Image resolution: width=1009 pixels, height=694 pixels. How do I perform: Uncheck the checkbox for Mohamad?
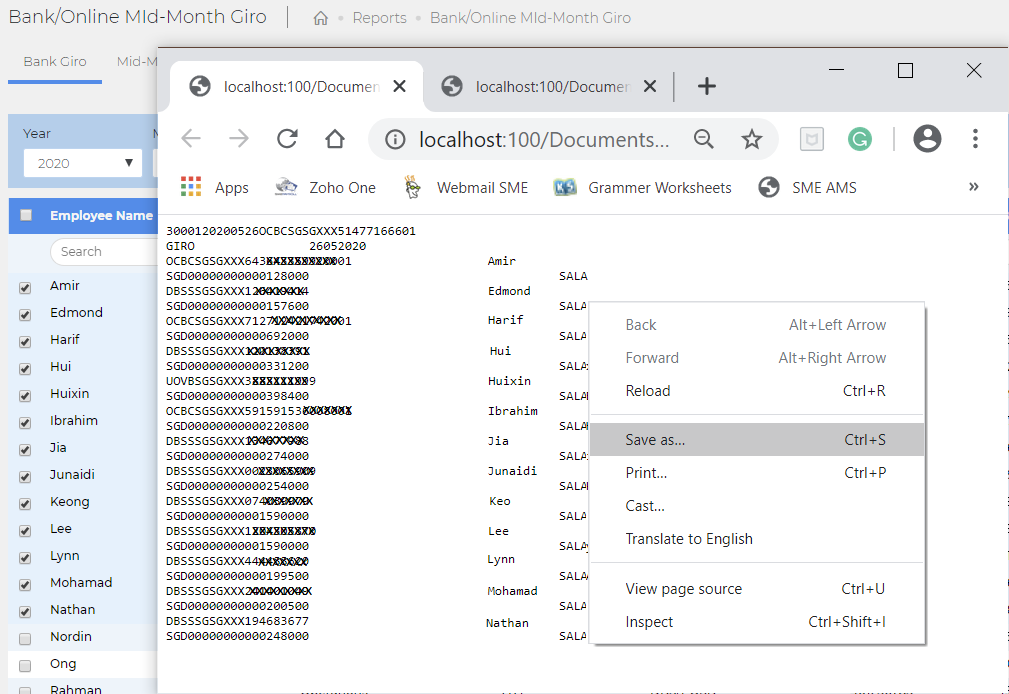click(25, 585)
